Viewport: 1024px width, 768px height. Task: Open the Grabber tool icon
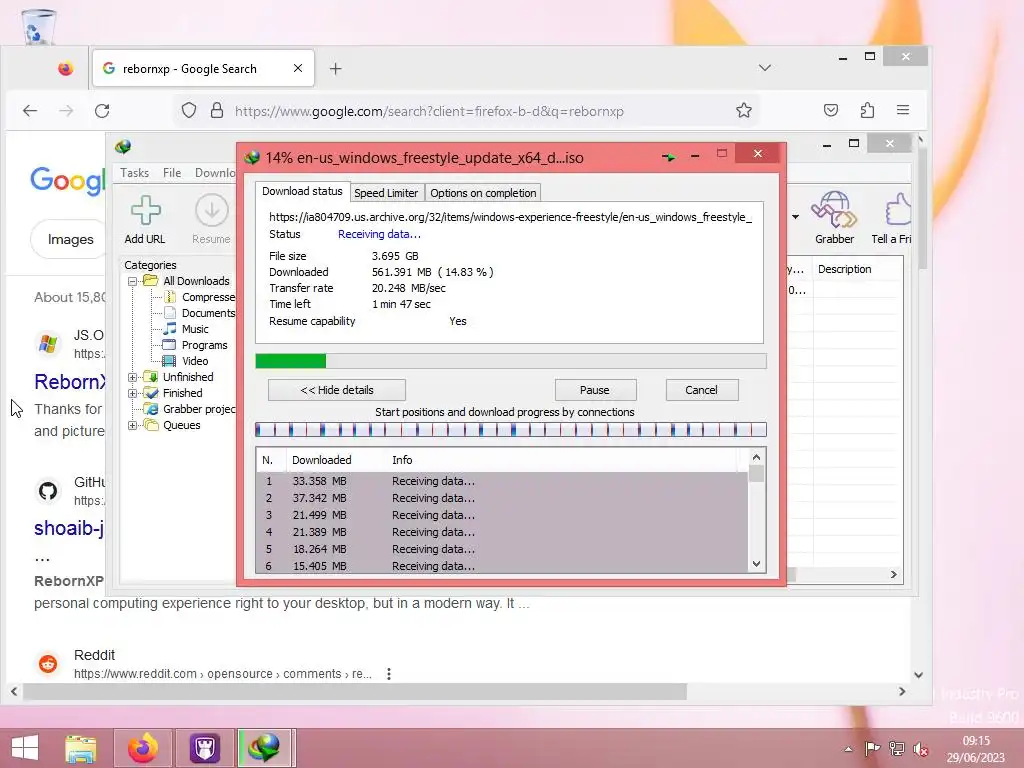coord(834,210)
